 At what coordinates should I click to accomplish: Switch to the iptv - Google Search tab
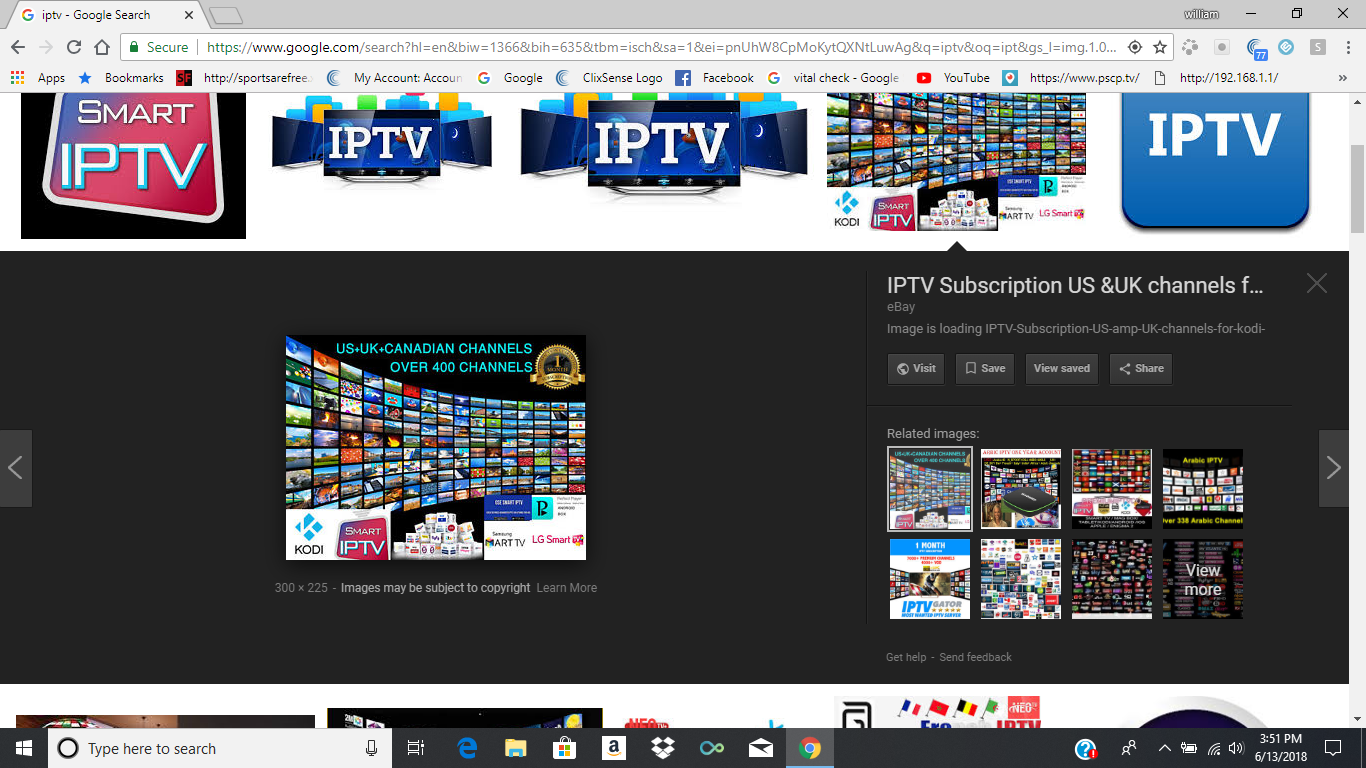click(x=107, y=15)
